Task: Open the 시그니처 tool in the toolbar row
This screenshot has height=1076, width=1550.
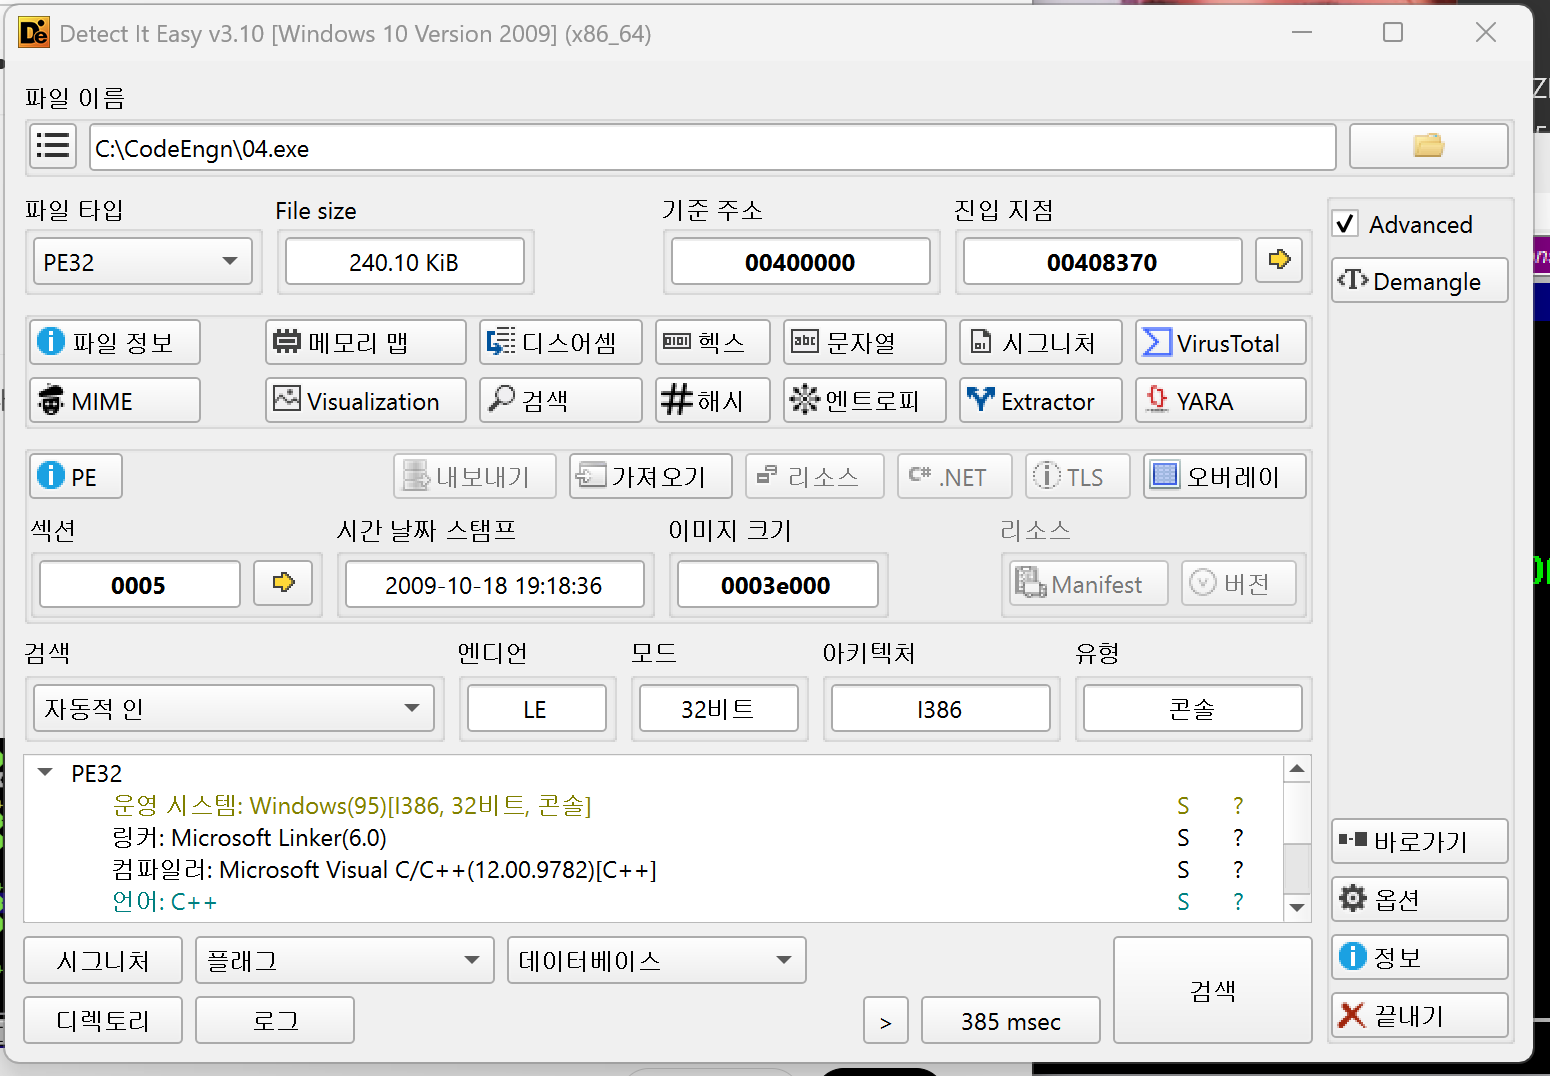Action: pyautogui.click(x=1041, y=343)
